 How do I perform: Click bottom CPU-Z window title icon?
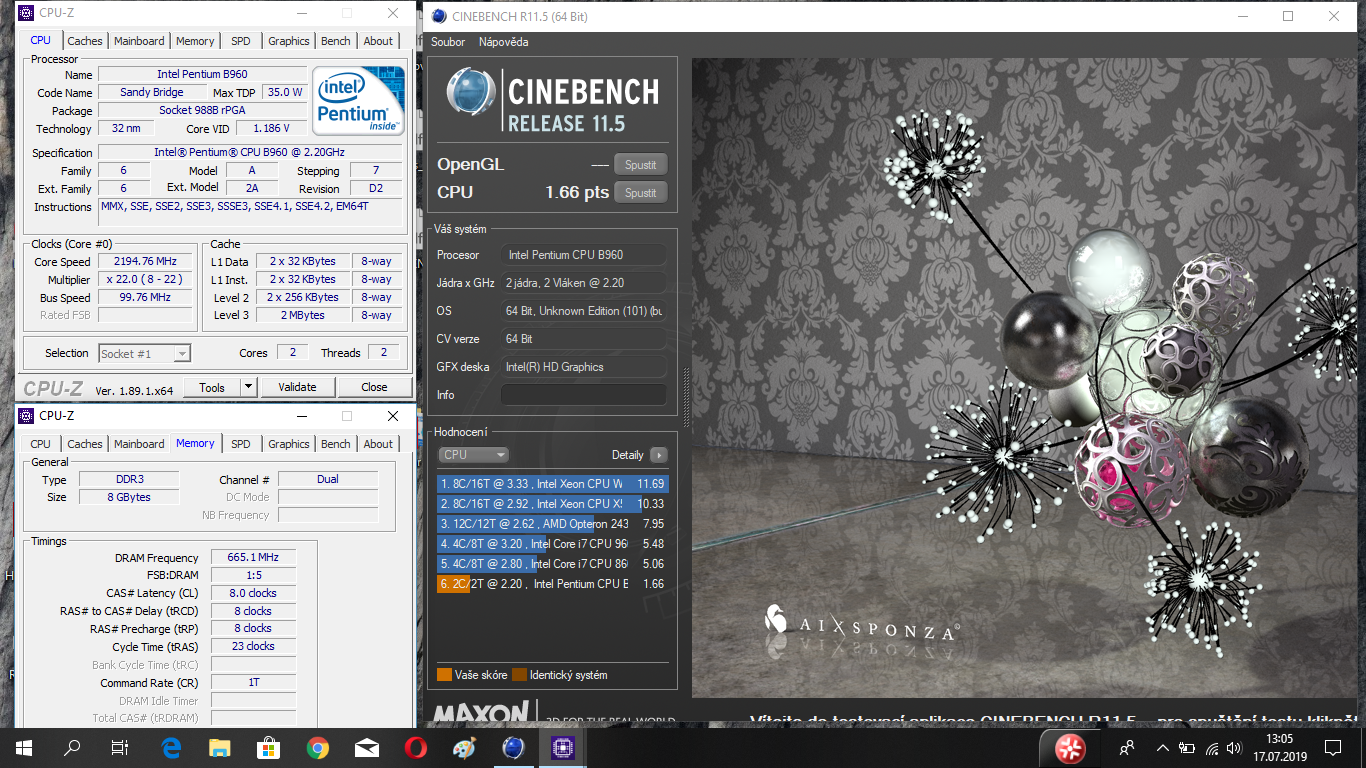[26, 416]
